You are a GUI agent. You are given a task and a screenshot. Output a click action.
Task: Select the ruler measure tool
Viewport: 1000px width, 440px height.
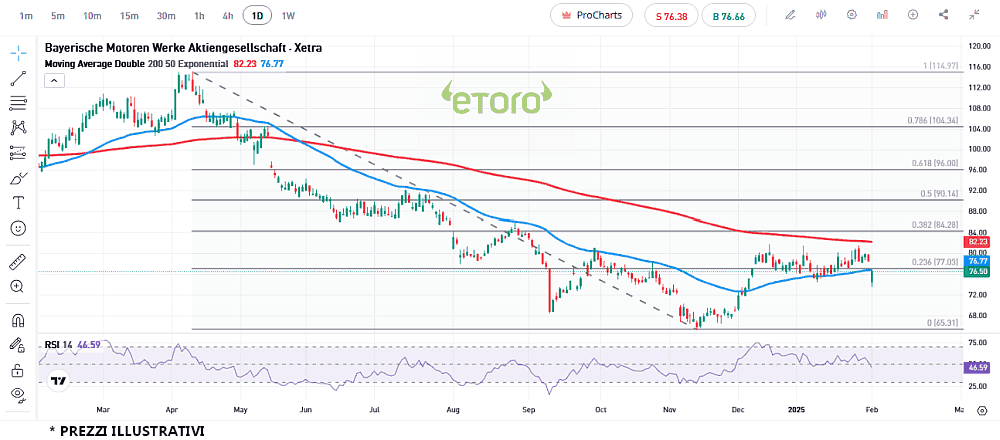click(x=18, y=260)
